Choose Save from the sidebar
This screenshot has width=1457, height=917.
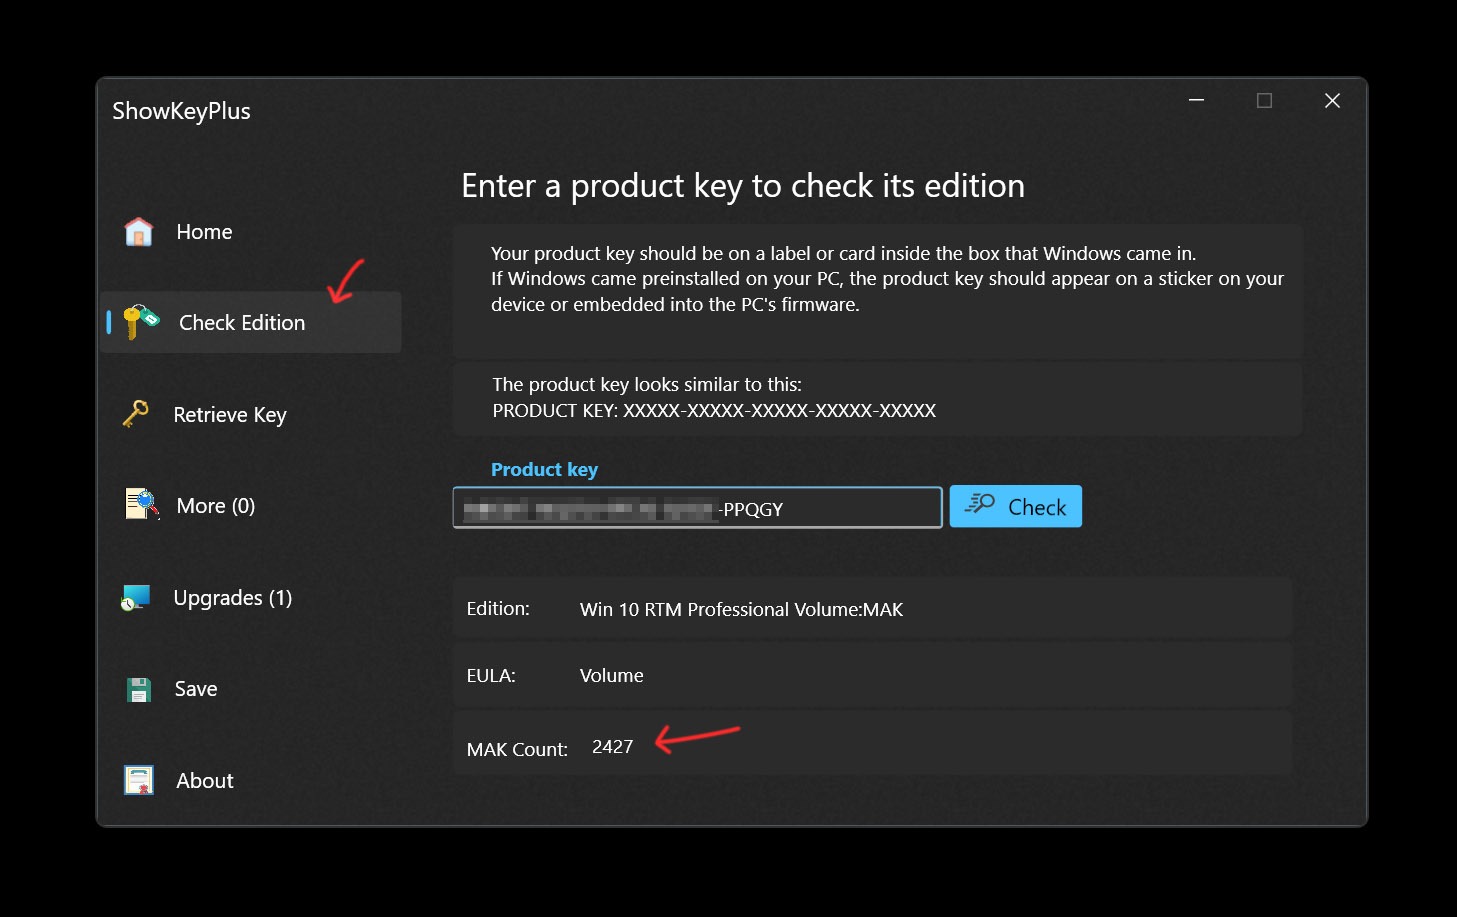[x=196, y=689]
